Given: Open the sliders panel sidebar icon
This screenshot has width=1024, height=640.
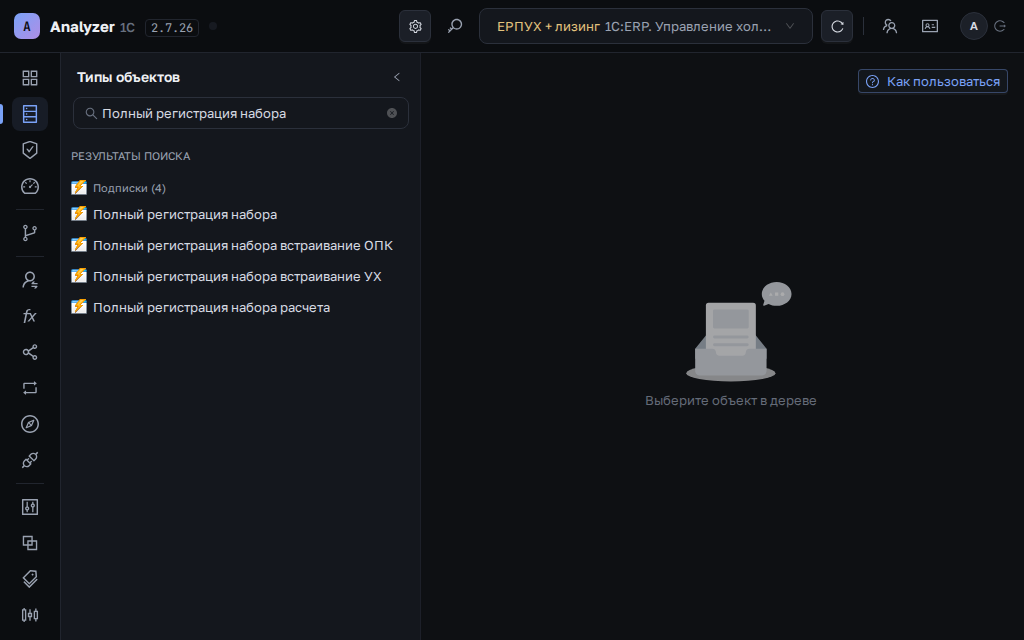Looking at the screenshot, I should (30, 507).
